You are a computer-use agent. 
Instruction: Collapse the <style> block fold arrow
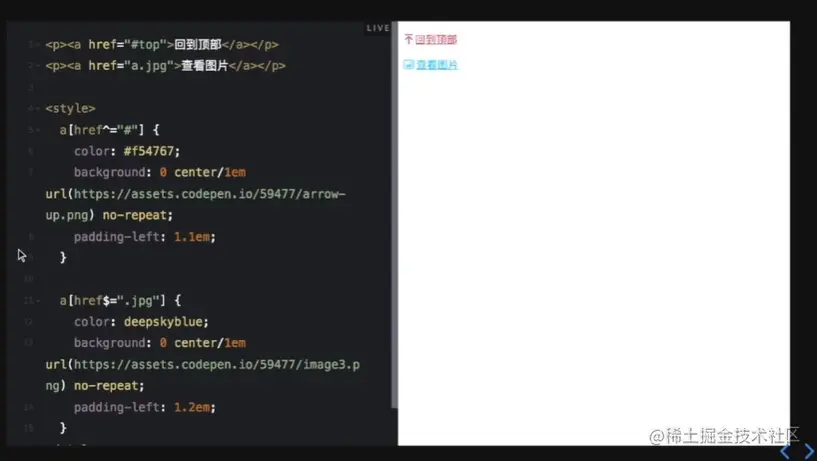(x=38, y=109)
